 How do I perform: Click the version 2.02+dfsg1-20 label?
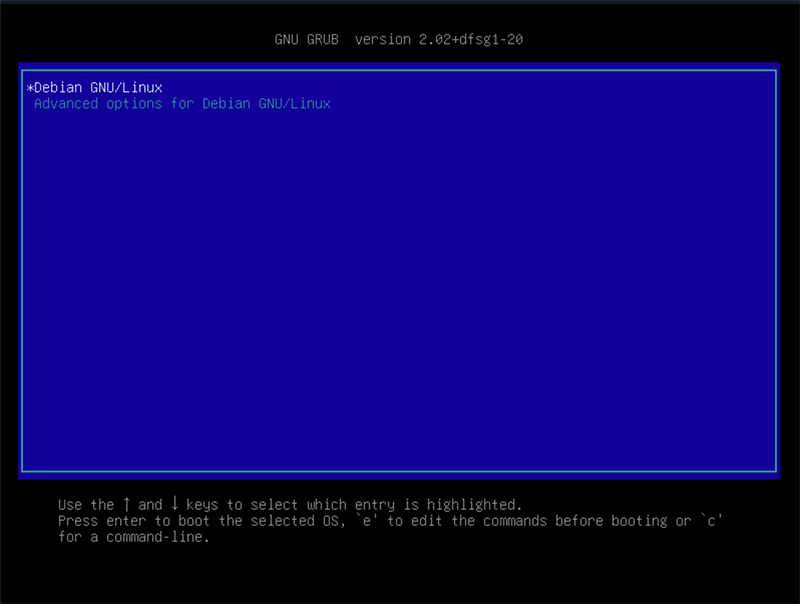click(x=439, y=39)
